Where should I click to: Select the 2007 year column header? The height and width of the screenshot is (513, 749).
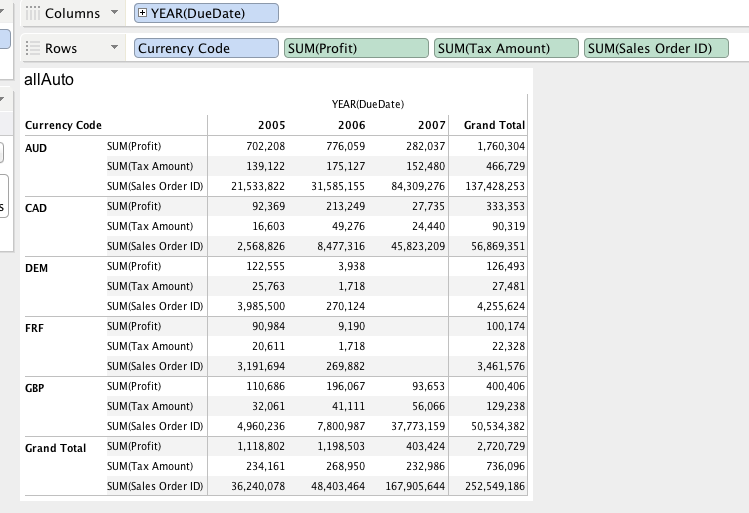(x=431, y=125)
